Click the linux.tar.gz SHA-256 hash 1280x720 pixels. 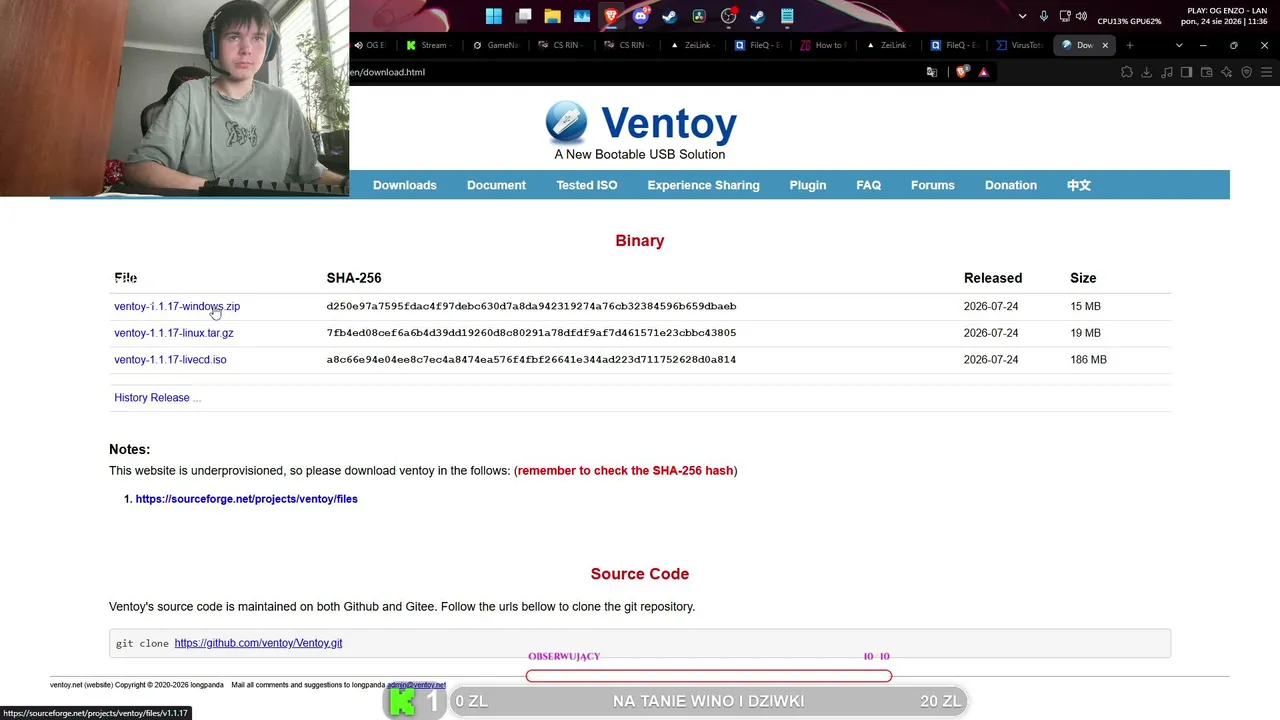pyautogui.click(x=531, y=333)
